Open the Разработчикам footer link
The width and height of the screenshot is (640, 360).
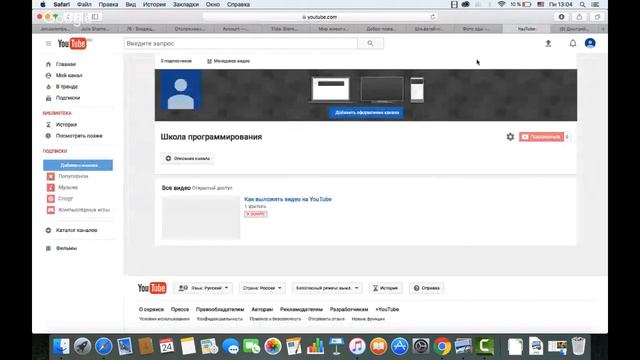click(x=349, y=309)
